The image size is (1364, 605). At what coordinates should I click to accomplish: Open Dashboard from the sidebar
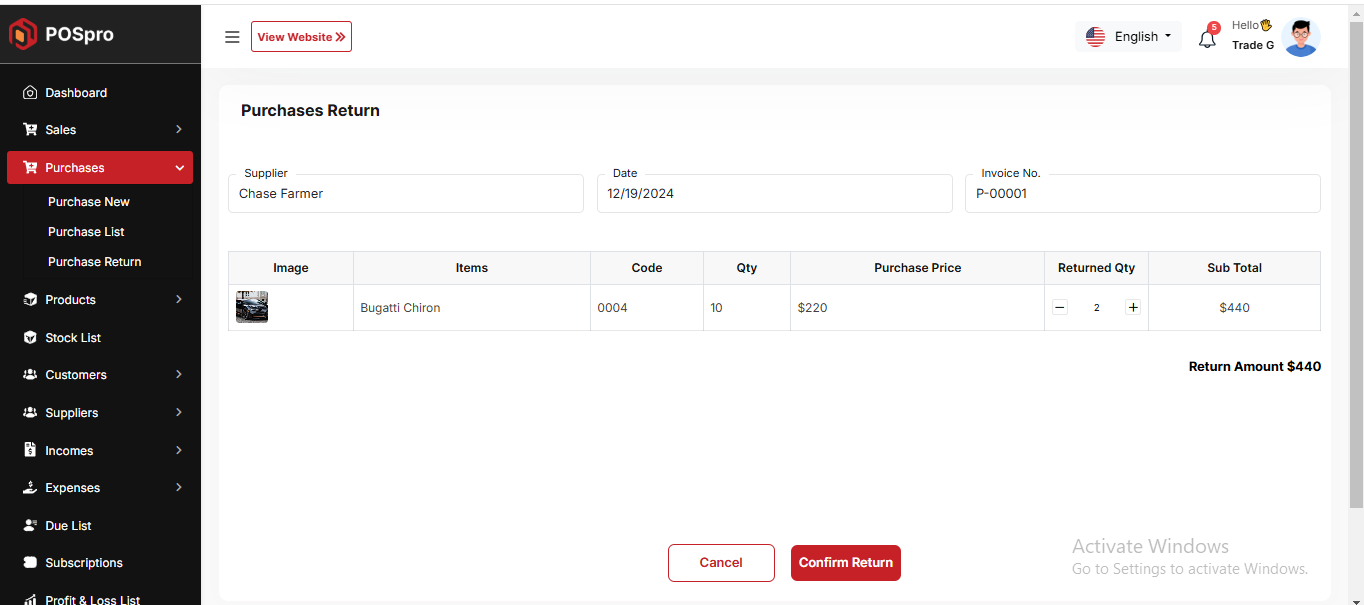(x=76, y=93)
